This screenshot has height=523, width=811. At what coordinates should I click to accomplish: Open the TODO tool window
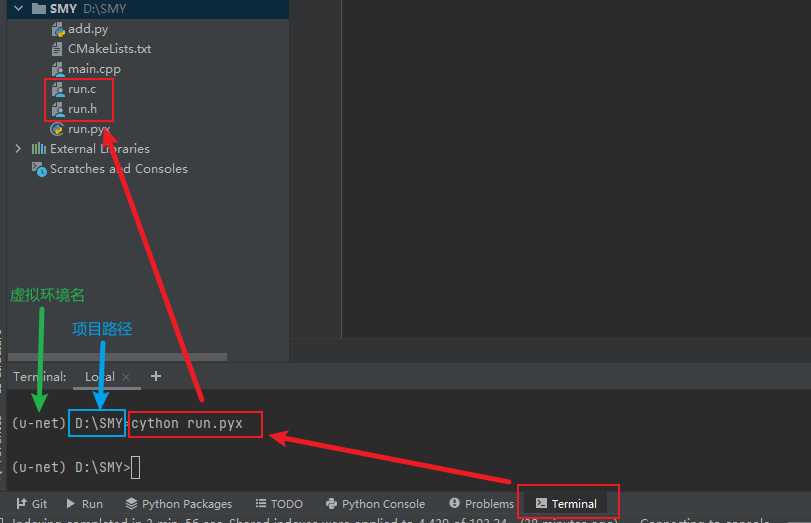tap(279, 504)
